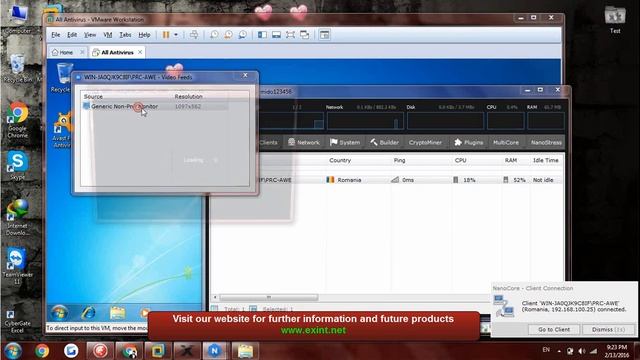The height and width of the screenshot is (360, 640).
Task: Click the 0ms ping value
Action: tap(408, 180)
